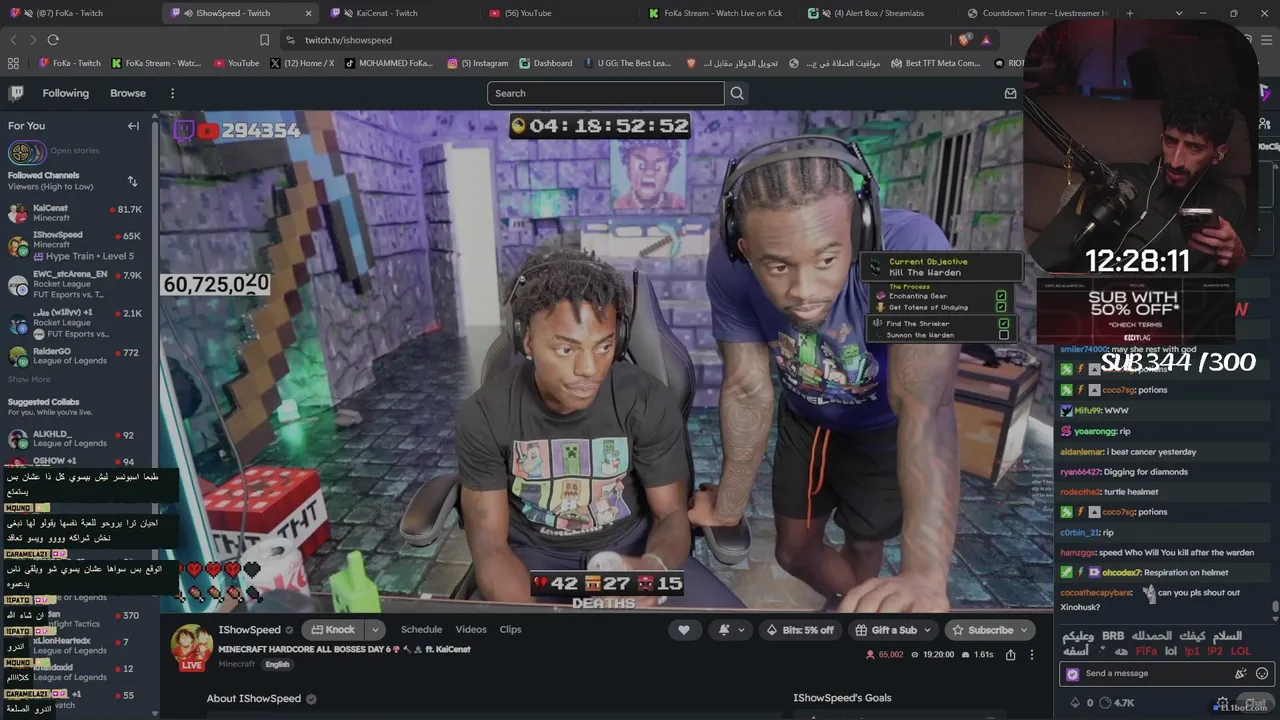Toggle the Get Totems of Undying checkbox
Screen dimensions: 1280x720
(1001, 308)
